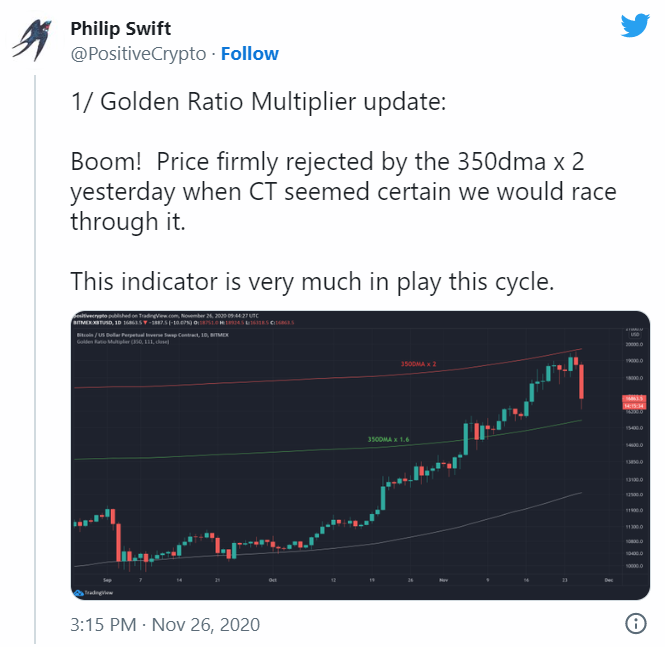Click the Twitter bird logo
Image resolution: width=665 pixels, height=647 pixels.
coord(635,26)
